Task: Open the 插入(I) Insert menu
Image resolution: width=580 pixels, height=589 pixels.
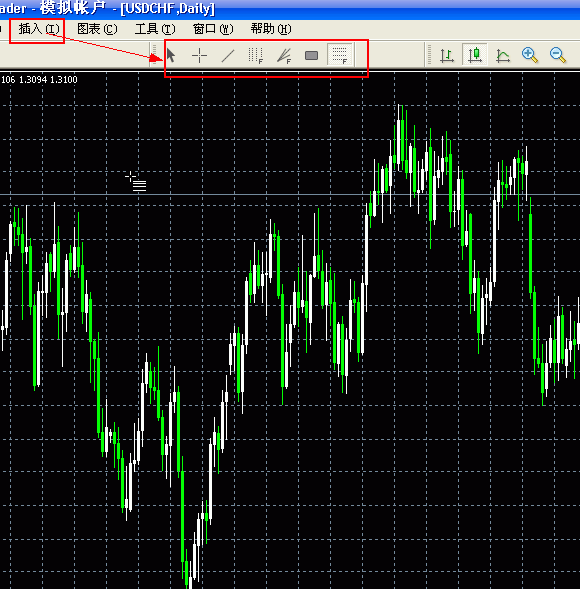Action: coord(39,29)
